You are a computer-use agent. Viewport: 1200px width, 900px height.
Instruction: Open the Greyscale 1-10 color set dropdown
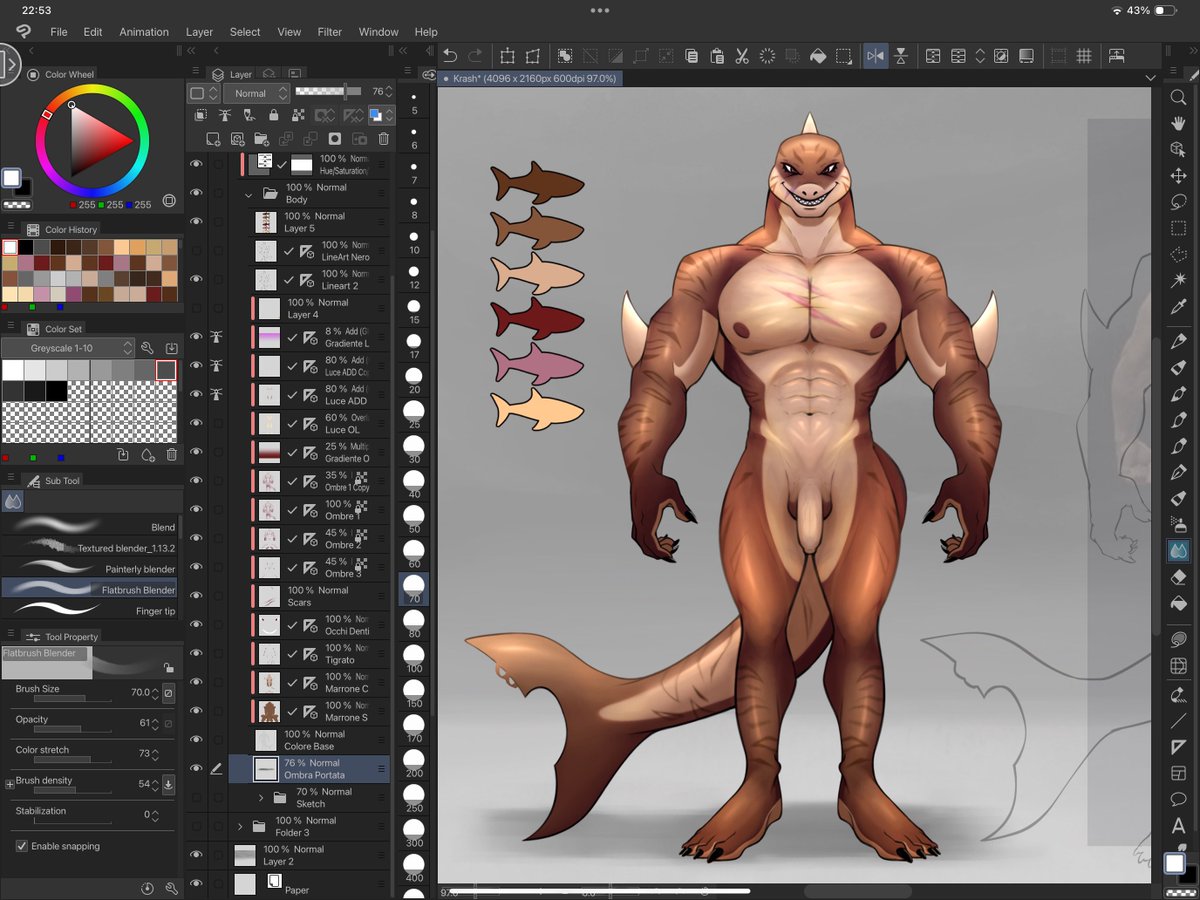[68, 348]
